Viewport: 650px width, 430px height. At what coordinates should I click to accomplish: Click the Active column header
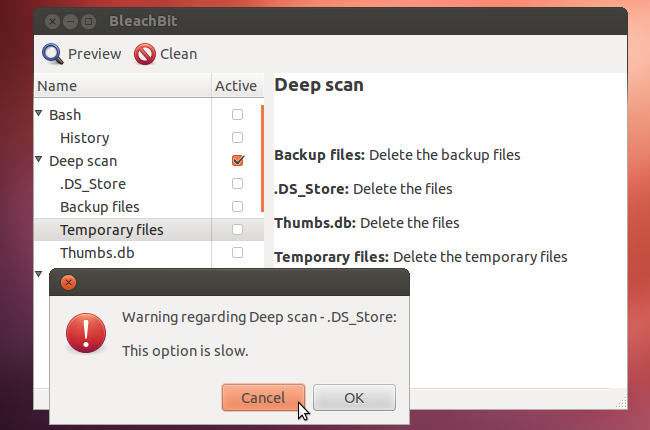coord(238,86)
